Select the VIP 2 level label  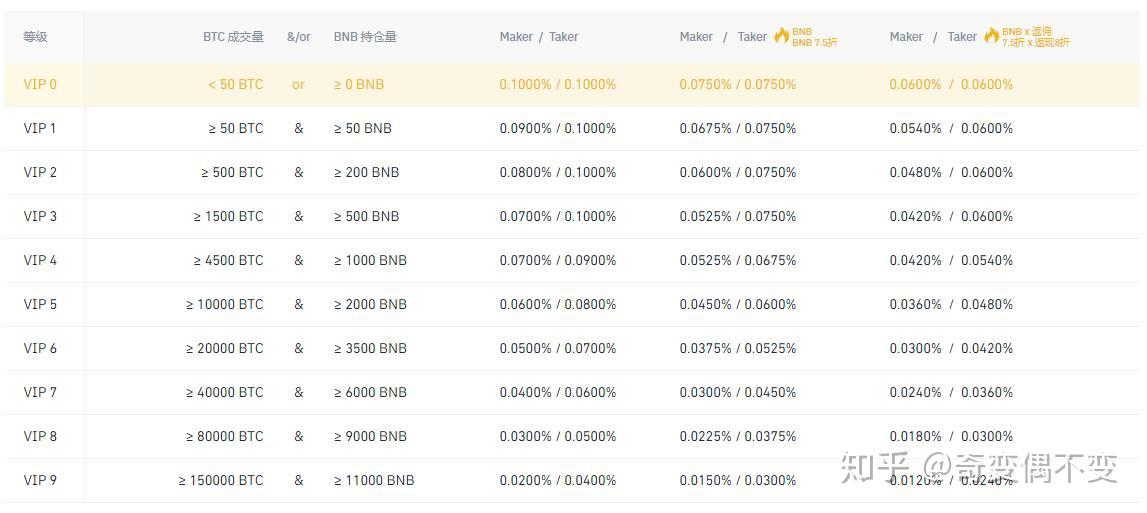point(40,172)
